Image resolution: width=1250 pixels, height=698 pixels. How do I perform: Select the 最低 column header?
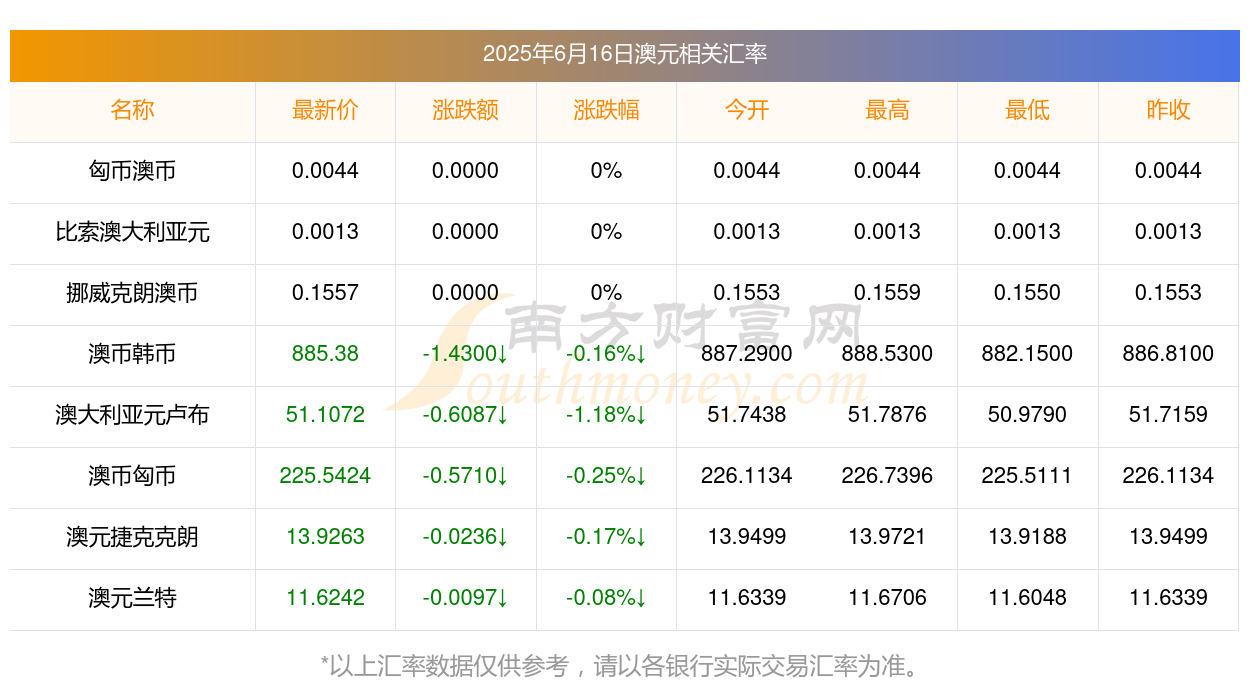(x=1027, y=110)
